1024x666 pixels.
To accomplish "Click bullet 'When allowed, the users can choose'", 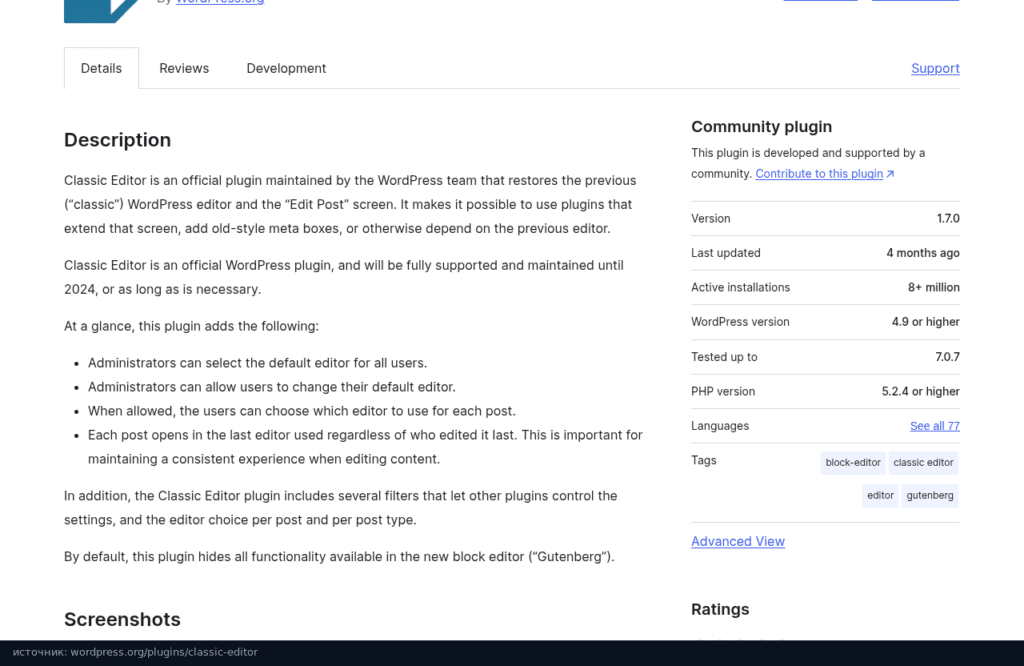I will (x=302, y=411).
